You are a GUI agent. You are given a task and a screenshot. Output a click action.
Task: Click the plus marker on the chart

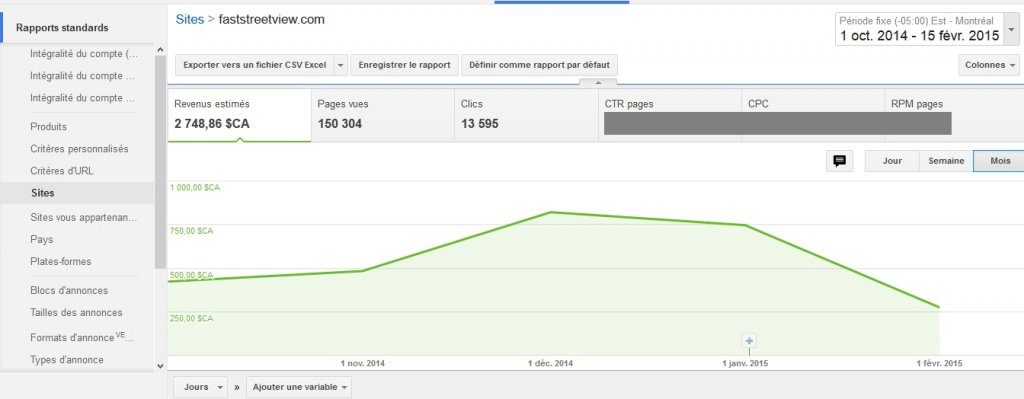pyautogui.click(x=749, y=340)
